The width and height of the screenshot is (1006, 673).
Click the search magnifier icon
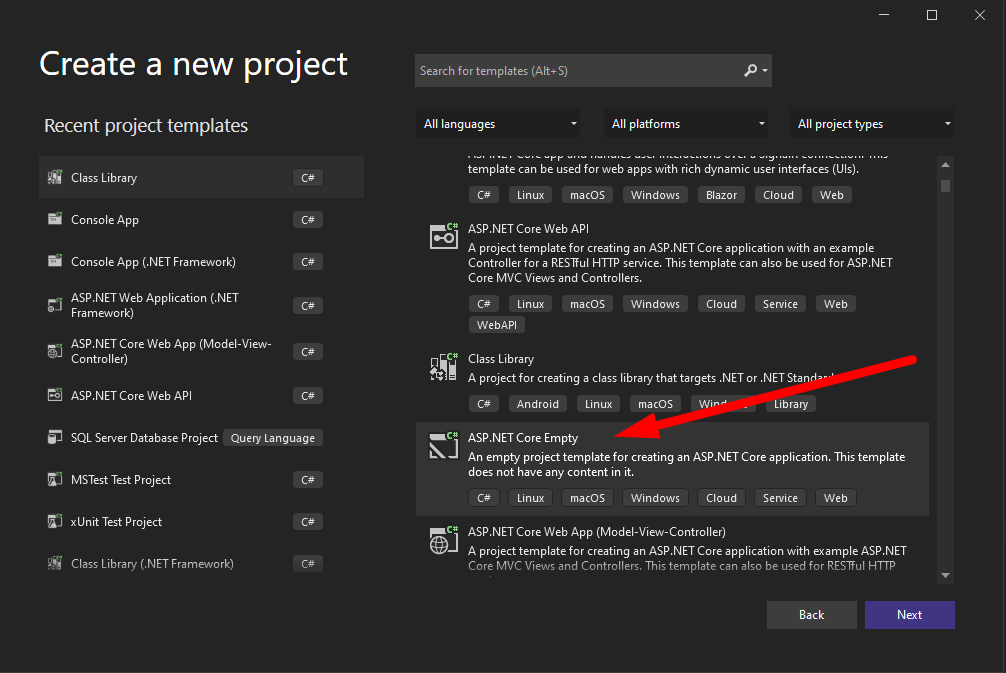(x=751, y=71)
